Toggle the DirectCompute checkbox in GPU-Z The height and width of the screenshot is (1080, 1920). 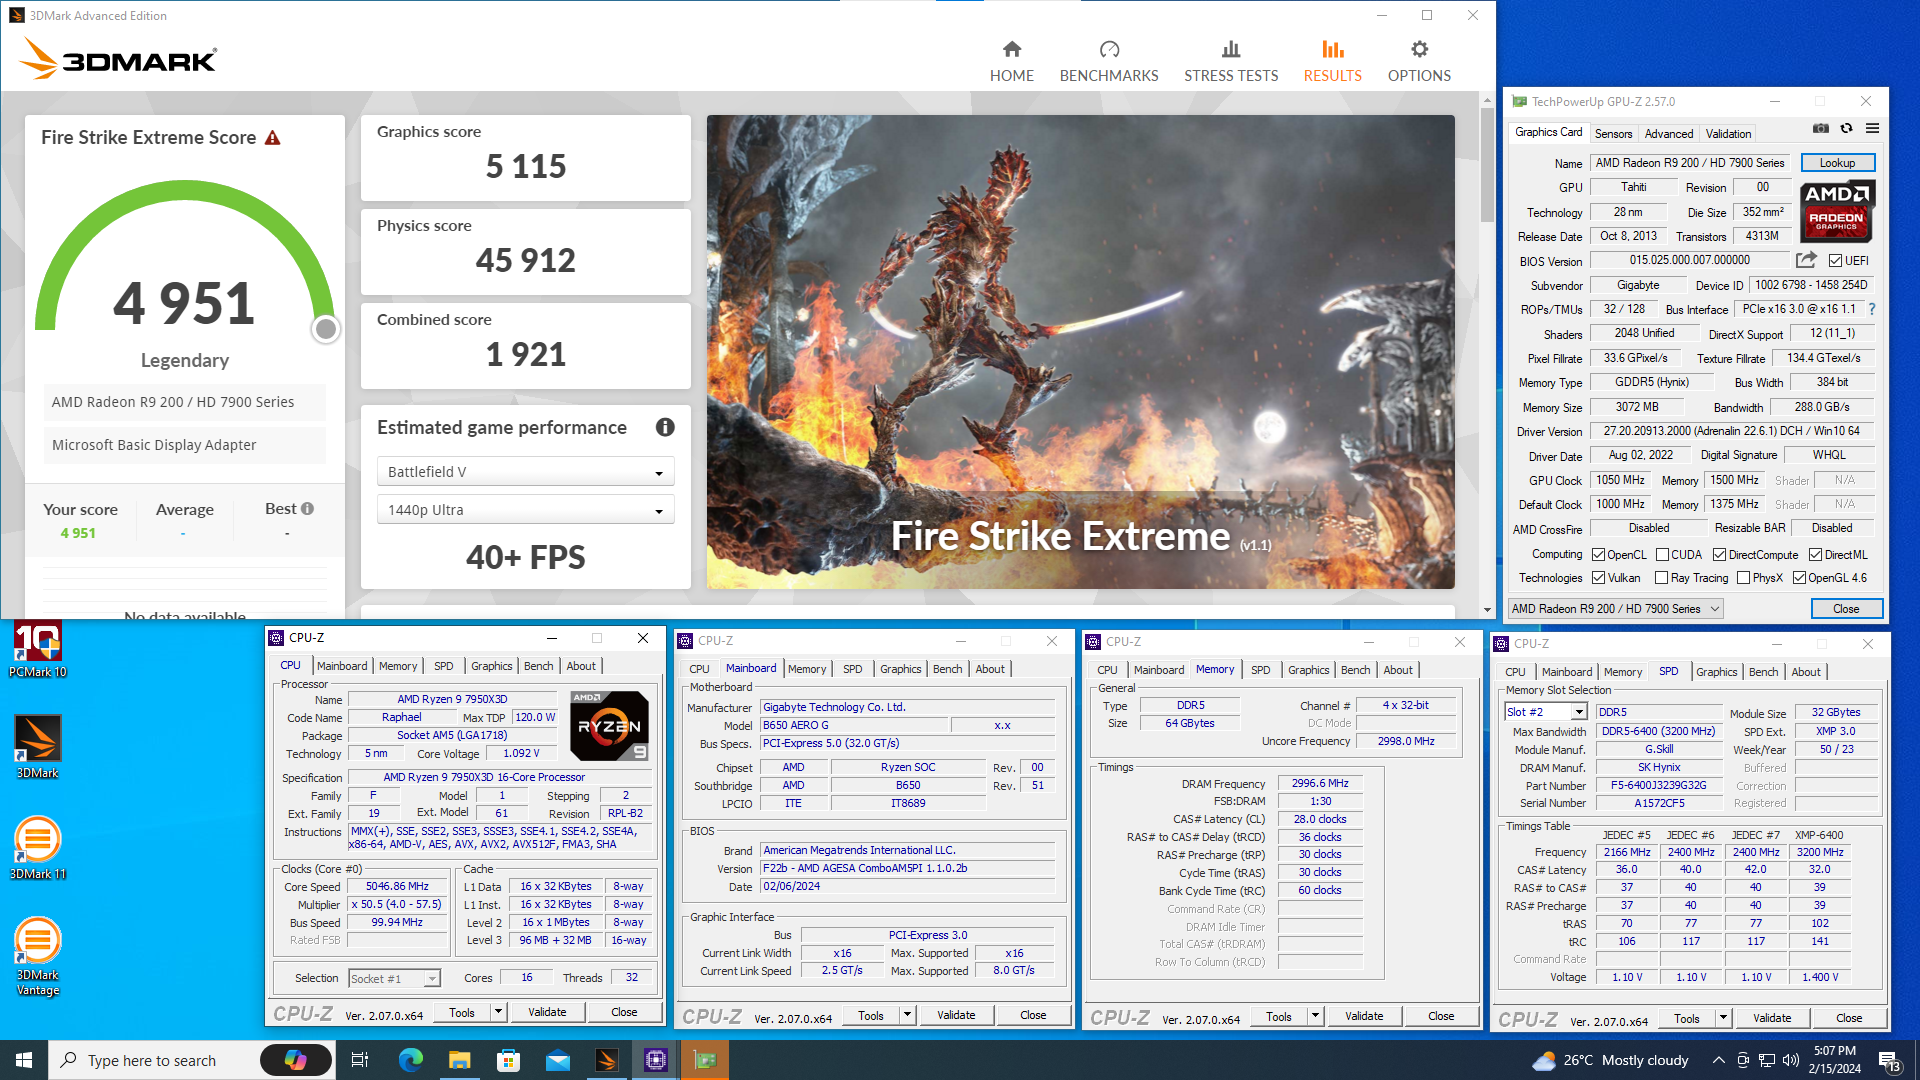click(1720, 555)
